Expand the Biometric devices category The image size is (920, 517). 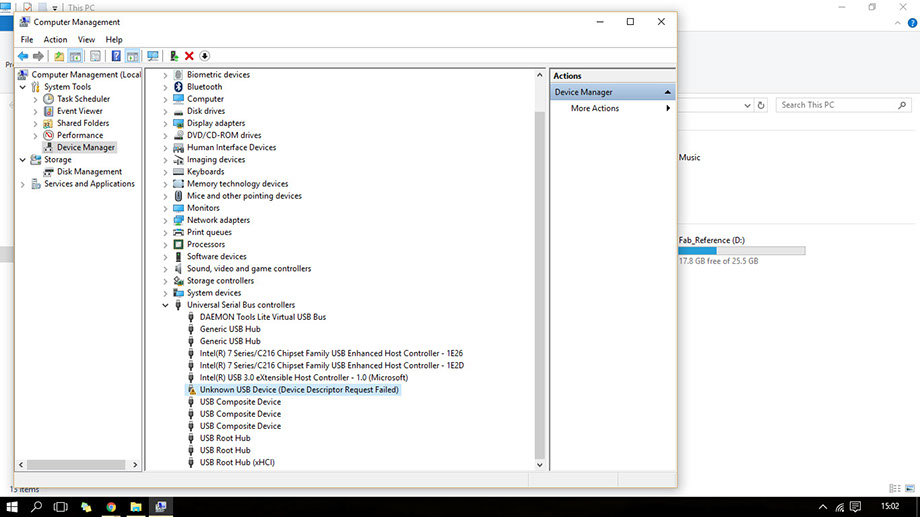[165, 75]
